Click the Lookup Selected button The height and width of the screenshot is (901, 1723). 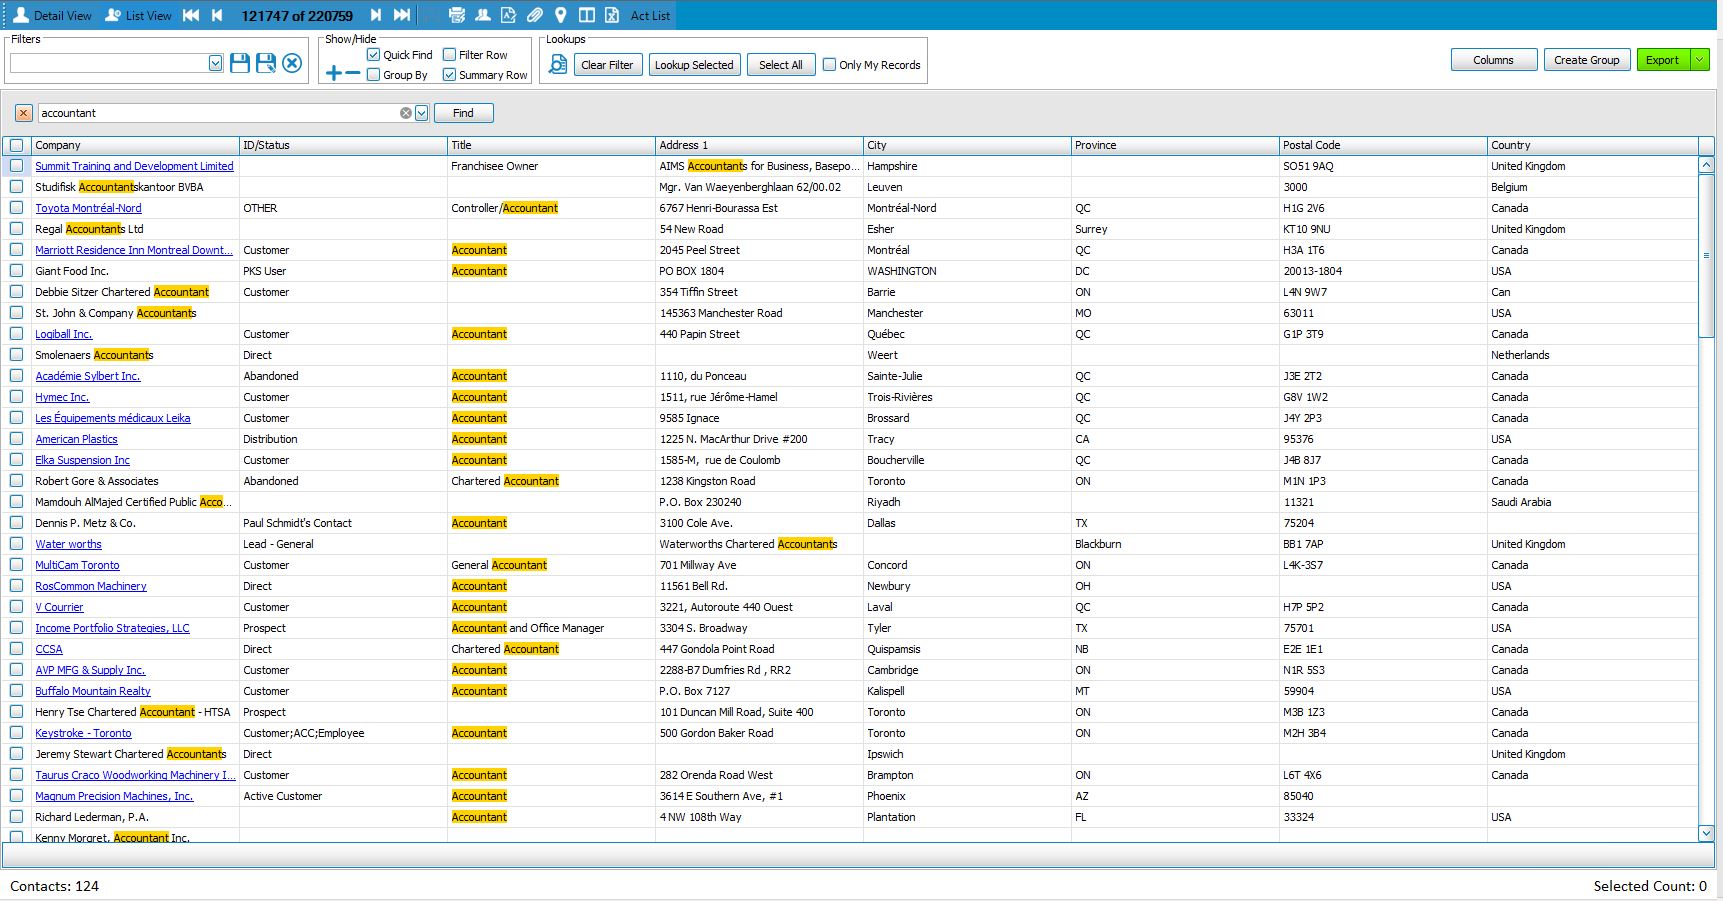tap(694, 65)
